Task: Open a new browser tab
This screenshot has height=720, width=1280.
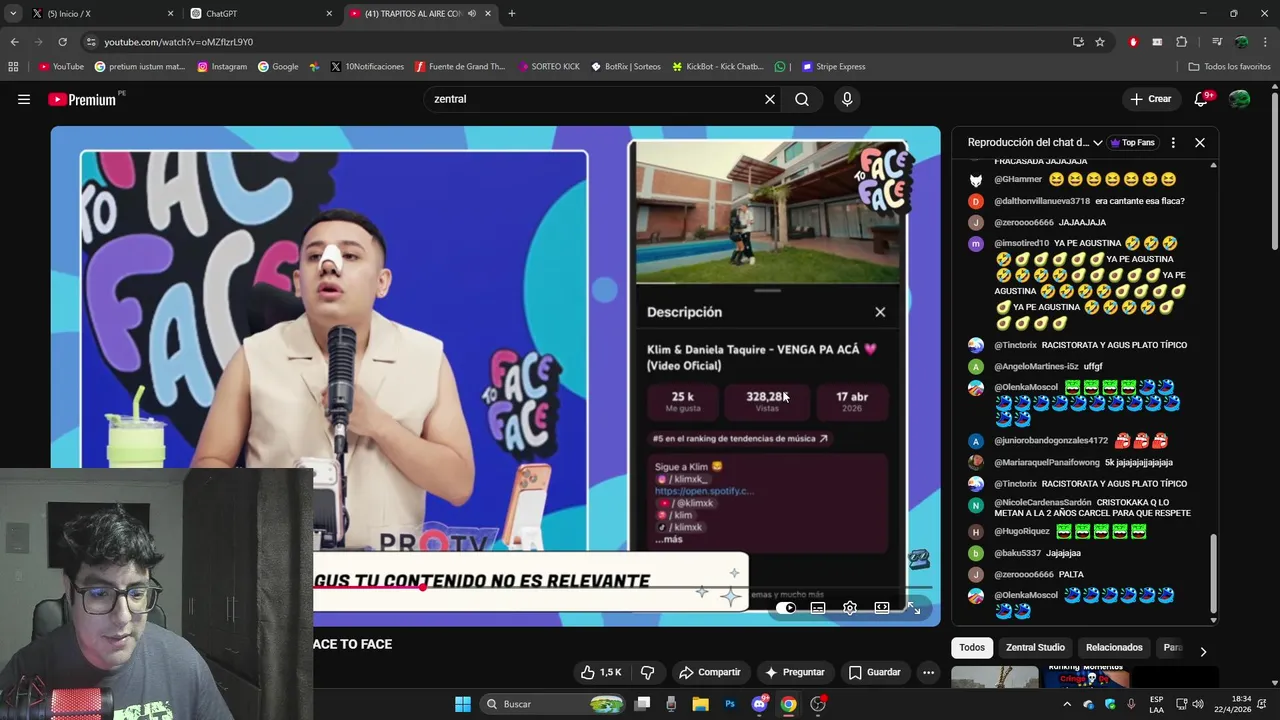Action: tap(512, 14)
